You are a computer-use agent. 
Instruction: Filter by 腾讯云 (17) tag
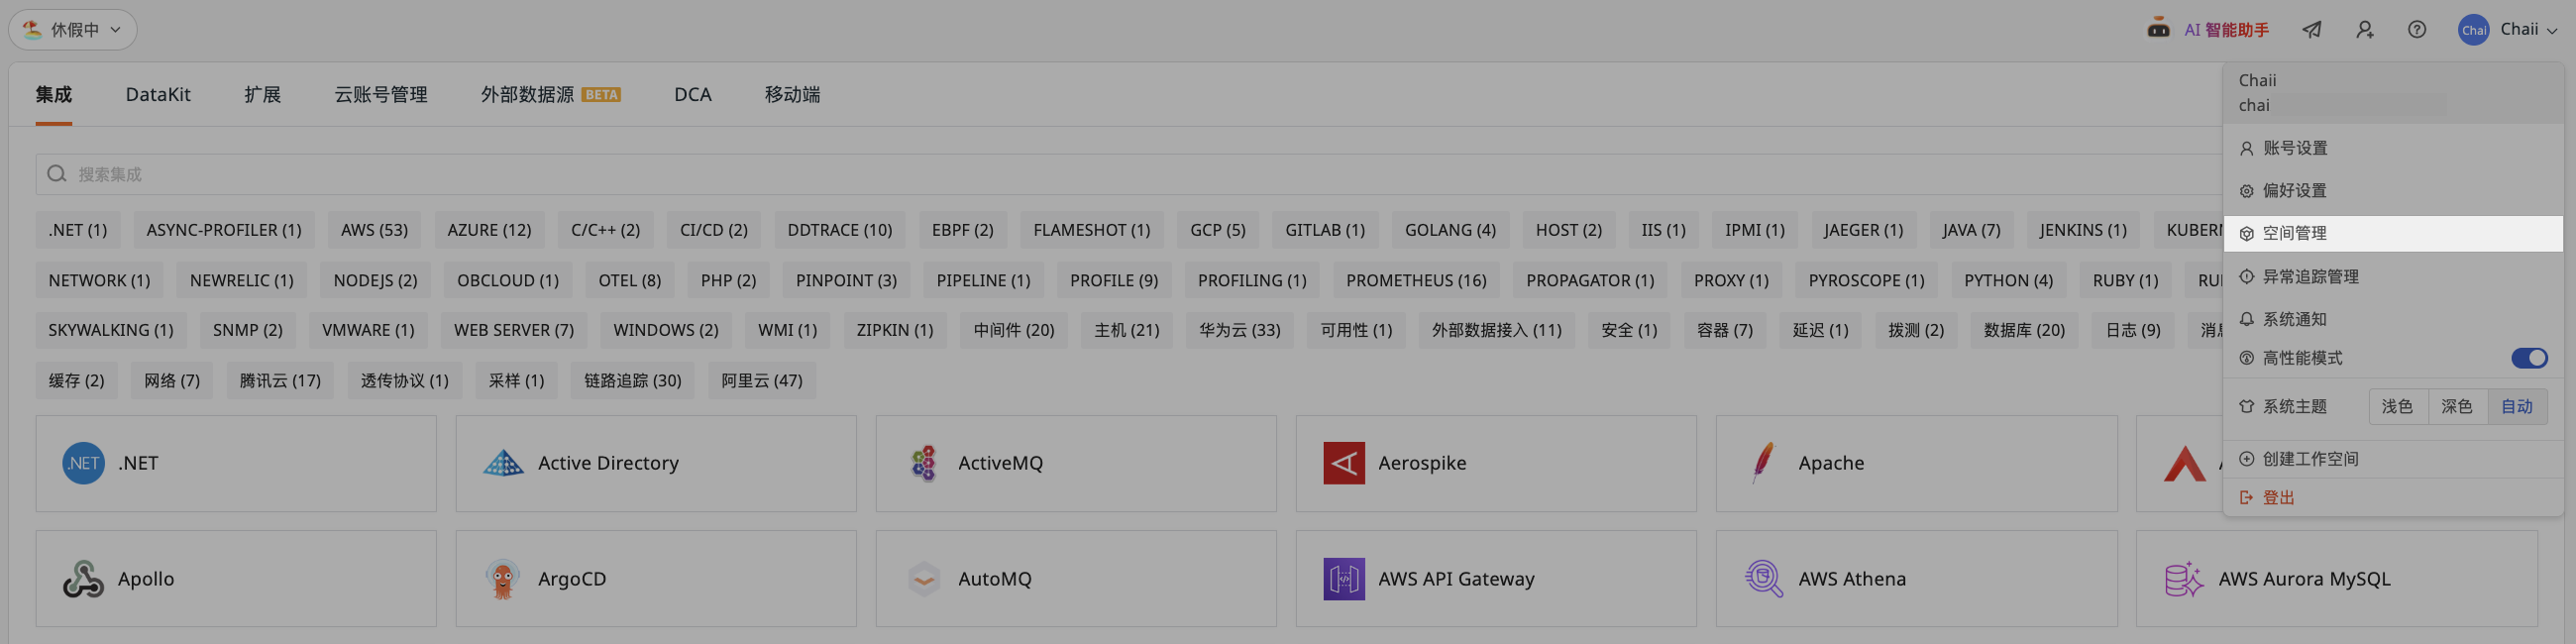click(280, 381)
